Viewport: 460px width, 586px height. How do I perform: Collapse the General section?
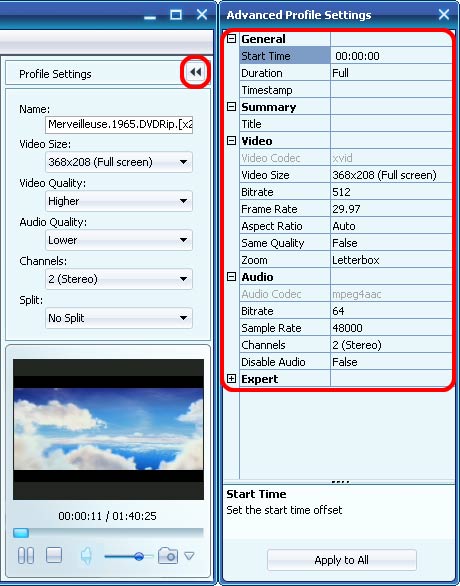231,38
